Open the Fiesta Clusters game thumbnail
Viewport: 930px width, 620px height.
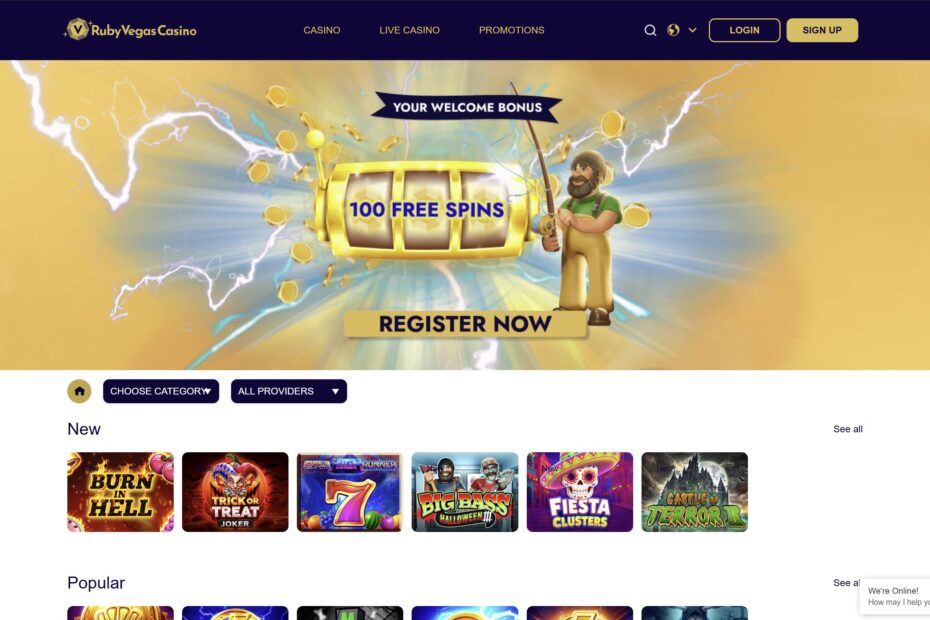[x=579, y=492]
